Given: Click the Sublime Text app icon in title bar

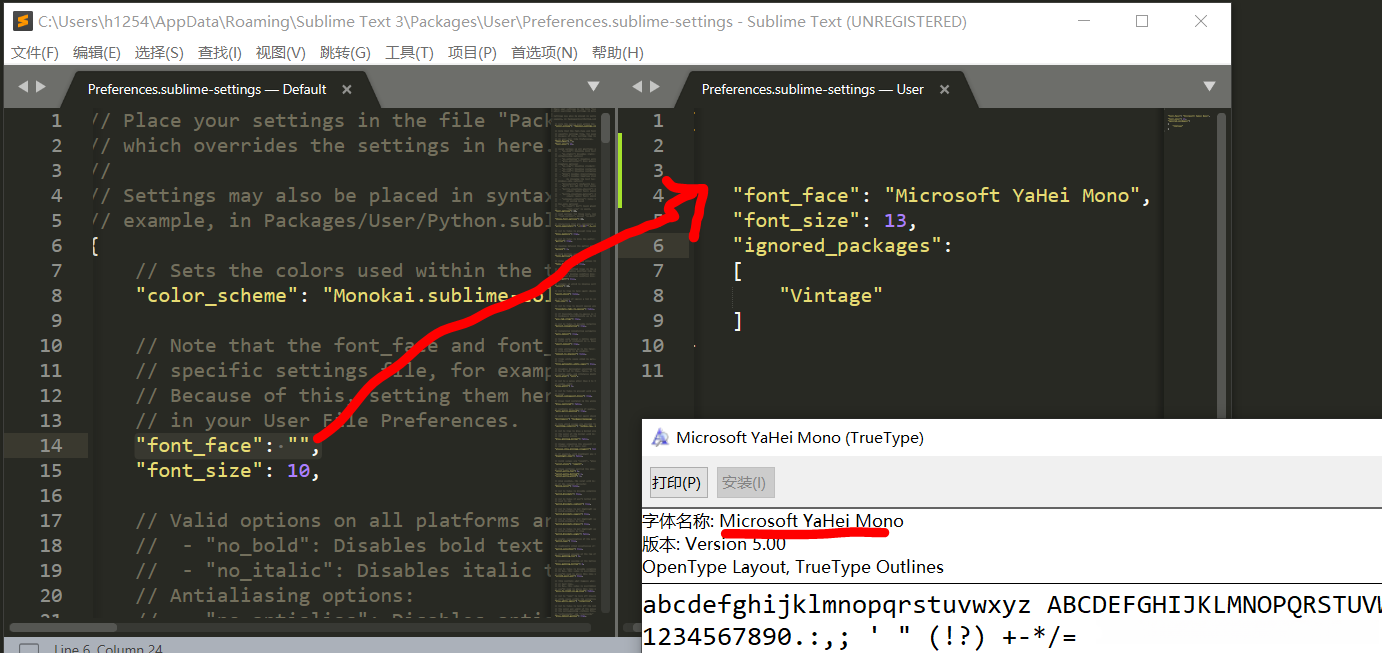Looking at the screenshot, I should coord(22,21).
